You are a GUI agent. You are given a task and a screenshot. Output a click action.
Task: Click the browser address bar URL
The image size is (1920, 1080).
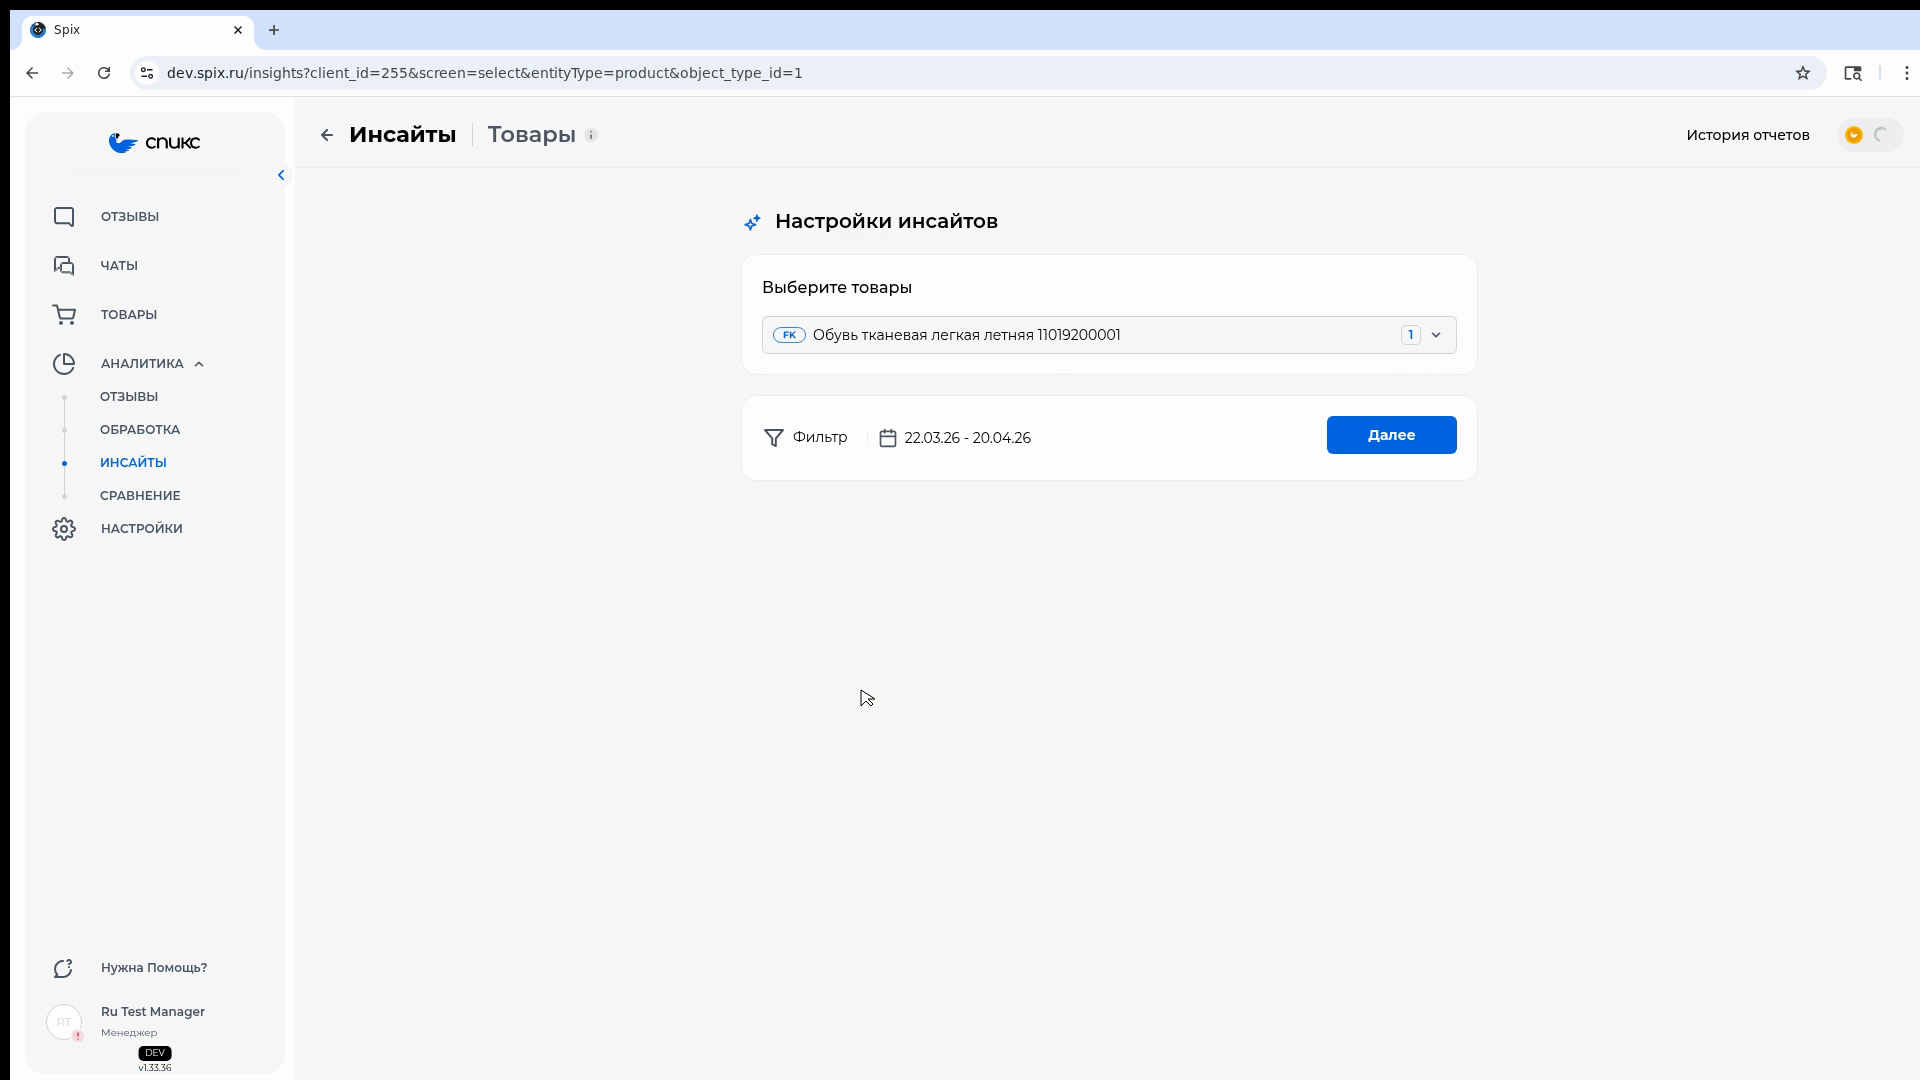tap(484, 73)
